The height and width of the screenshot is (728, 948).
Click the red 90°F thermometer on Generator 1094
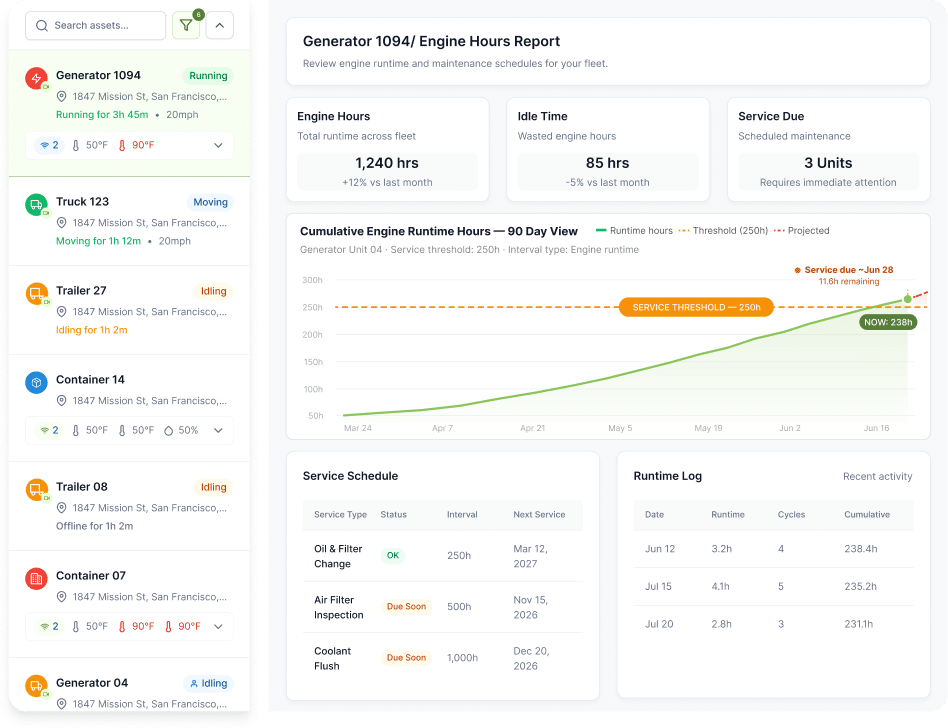(122, 145)
